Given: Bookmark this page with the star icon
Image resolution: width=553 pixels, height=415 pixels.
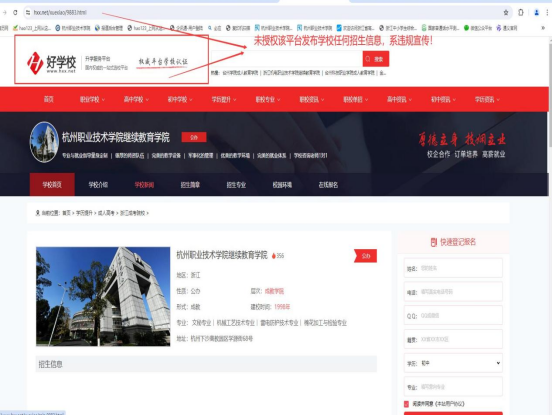Looking at the screenshot, I should click(506, 12).
